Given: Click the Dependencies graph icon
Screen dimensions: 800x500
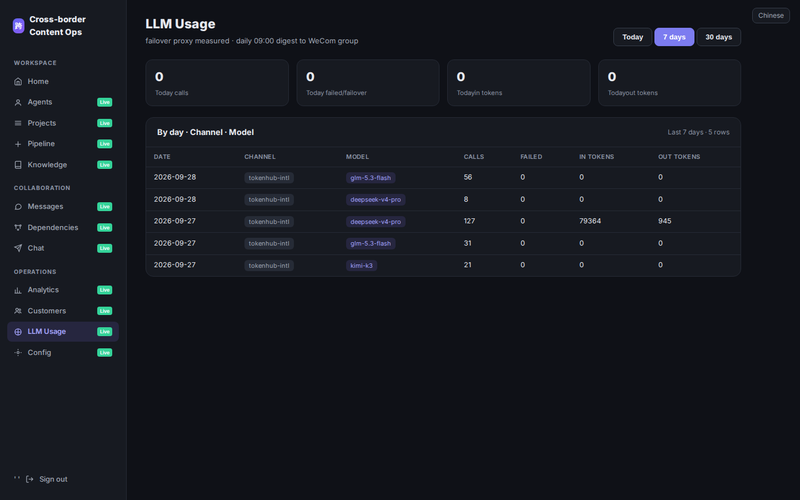Looking at the screenshot, I should [x=18, y=228].
